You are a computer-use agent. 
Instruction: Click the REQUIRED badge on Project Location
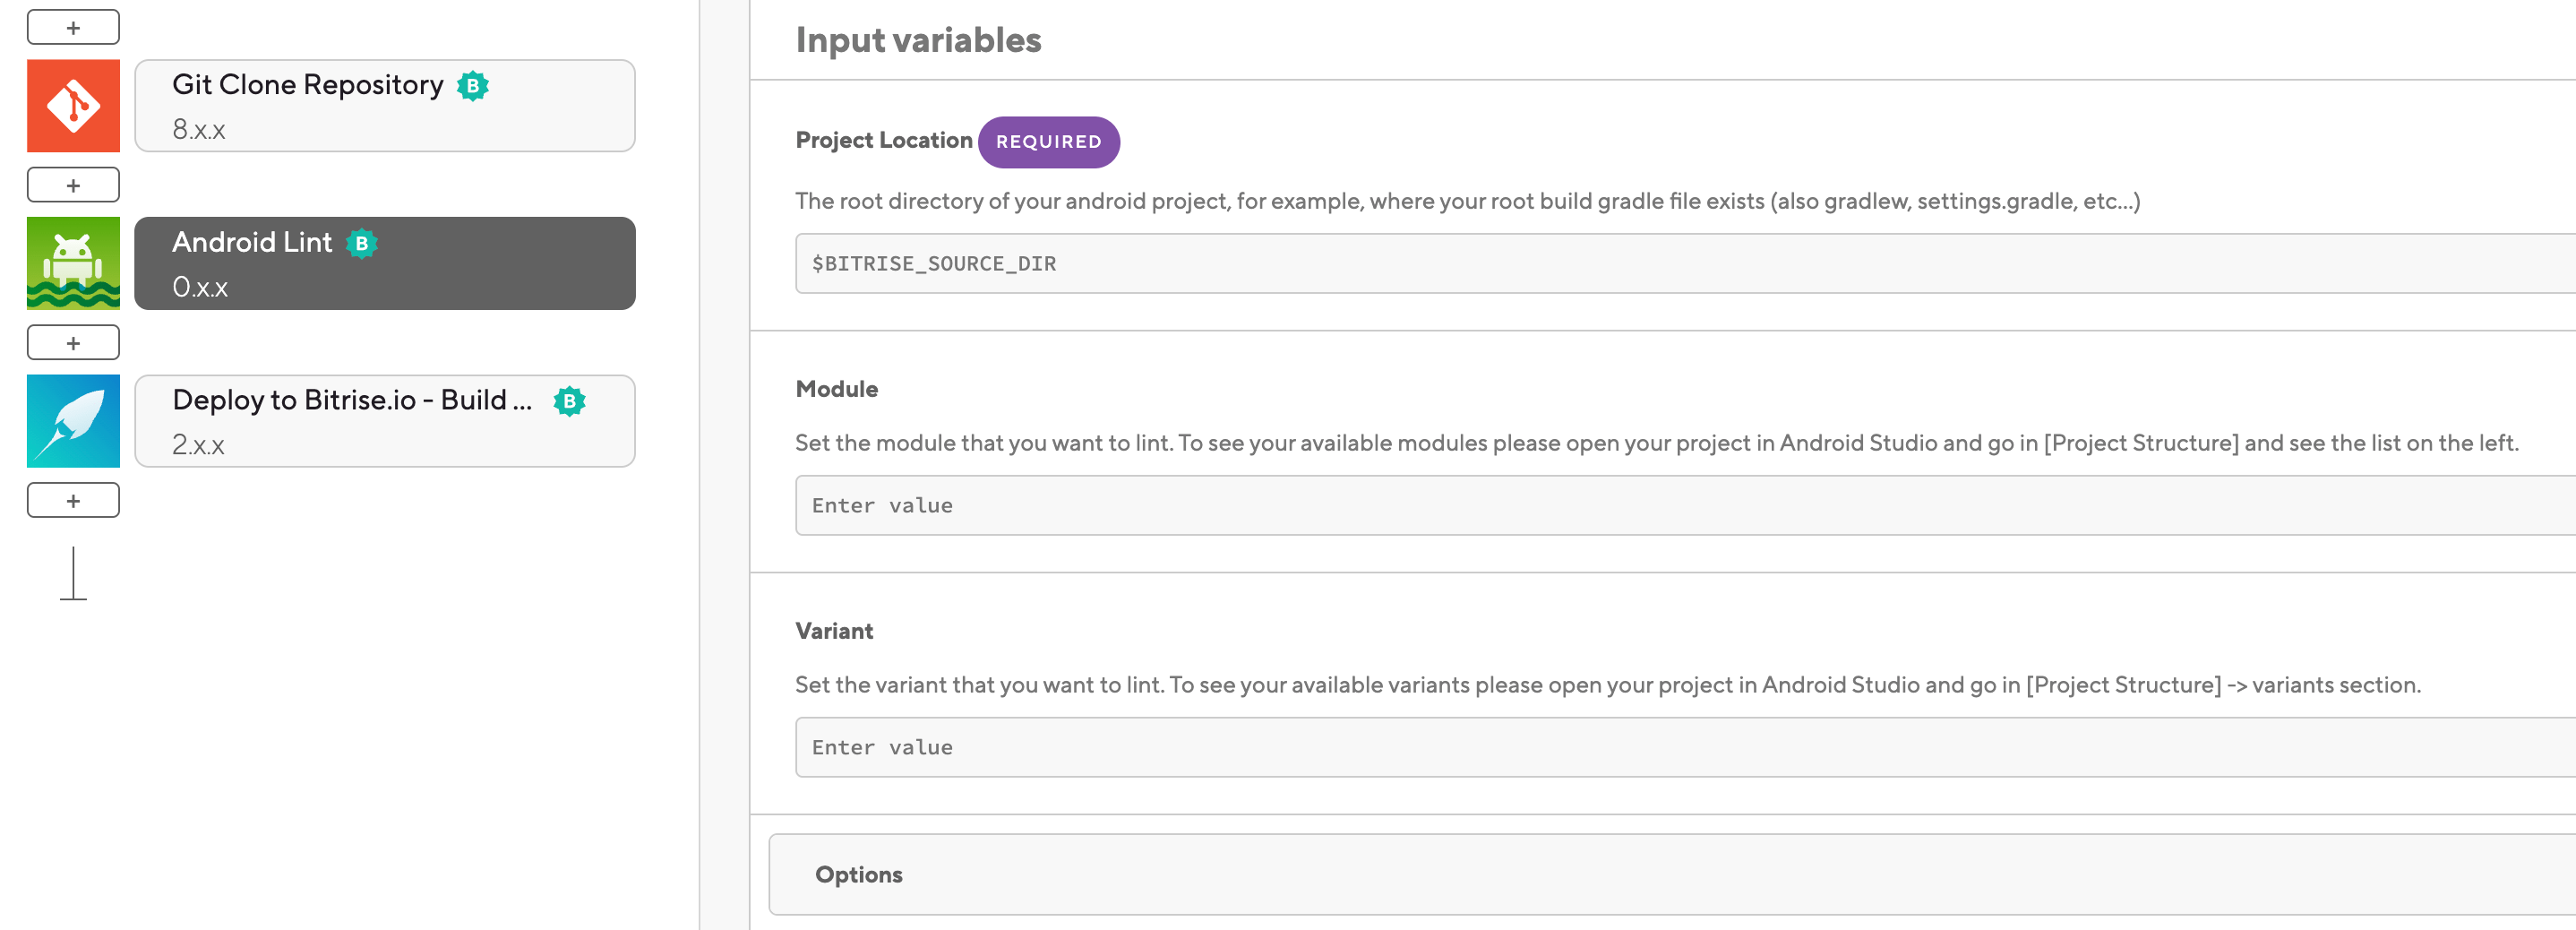pos(1048,142)
